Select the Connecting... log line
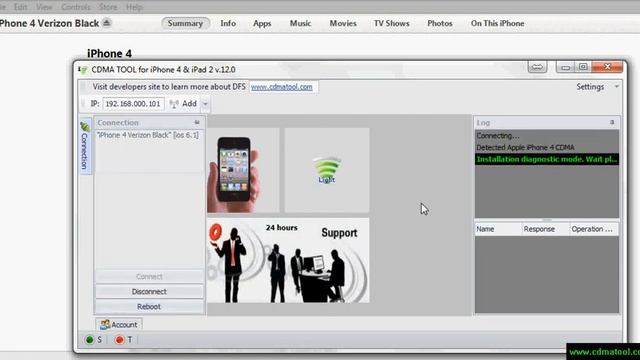Image resolution: width=640 pixels, height=360 pixels. click(x=547, y=136)
